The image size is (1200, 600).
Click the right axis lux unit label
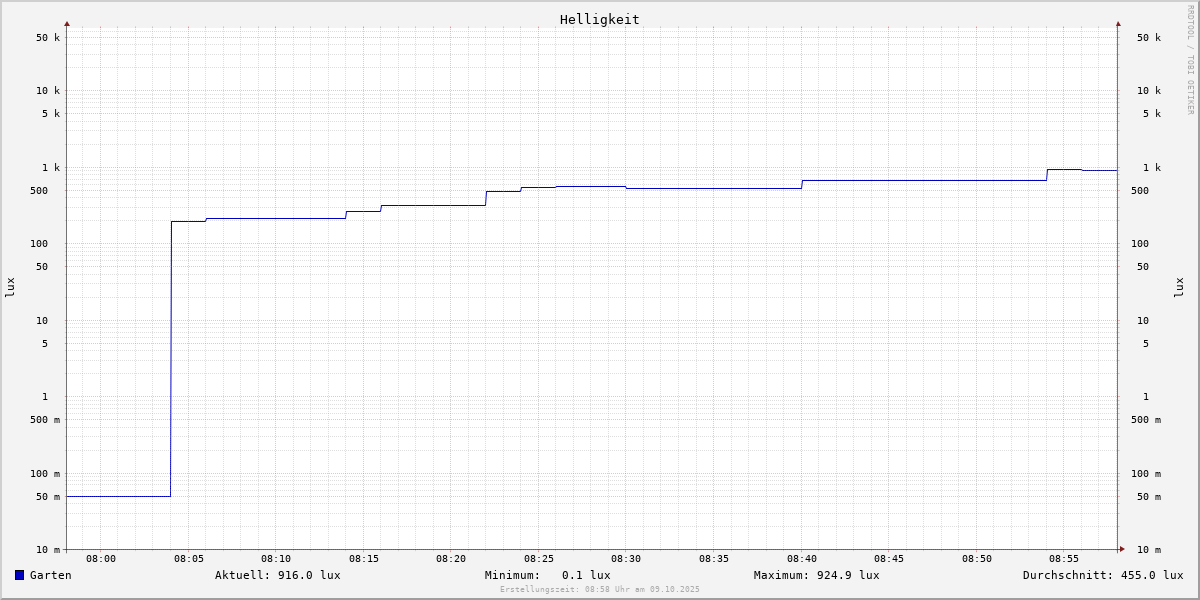pyautogui.click(x=1179, y=287)
